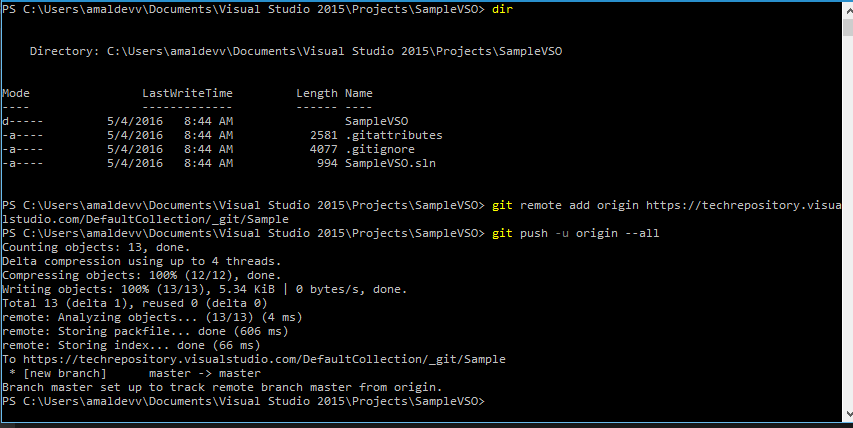Image resolution: width=853 pixels, height=428 pixels.
Task: Click the Length column header
Action: click(x=316, y=92)
